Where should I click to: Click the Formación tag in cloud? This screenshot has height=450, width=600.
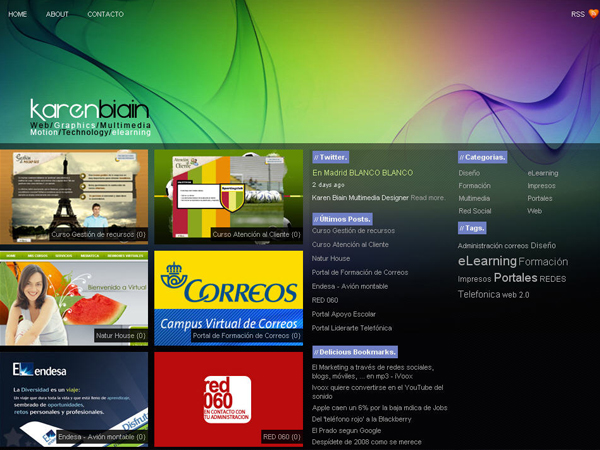(x=543, y=262)
